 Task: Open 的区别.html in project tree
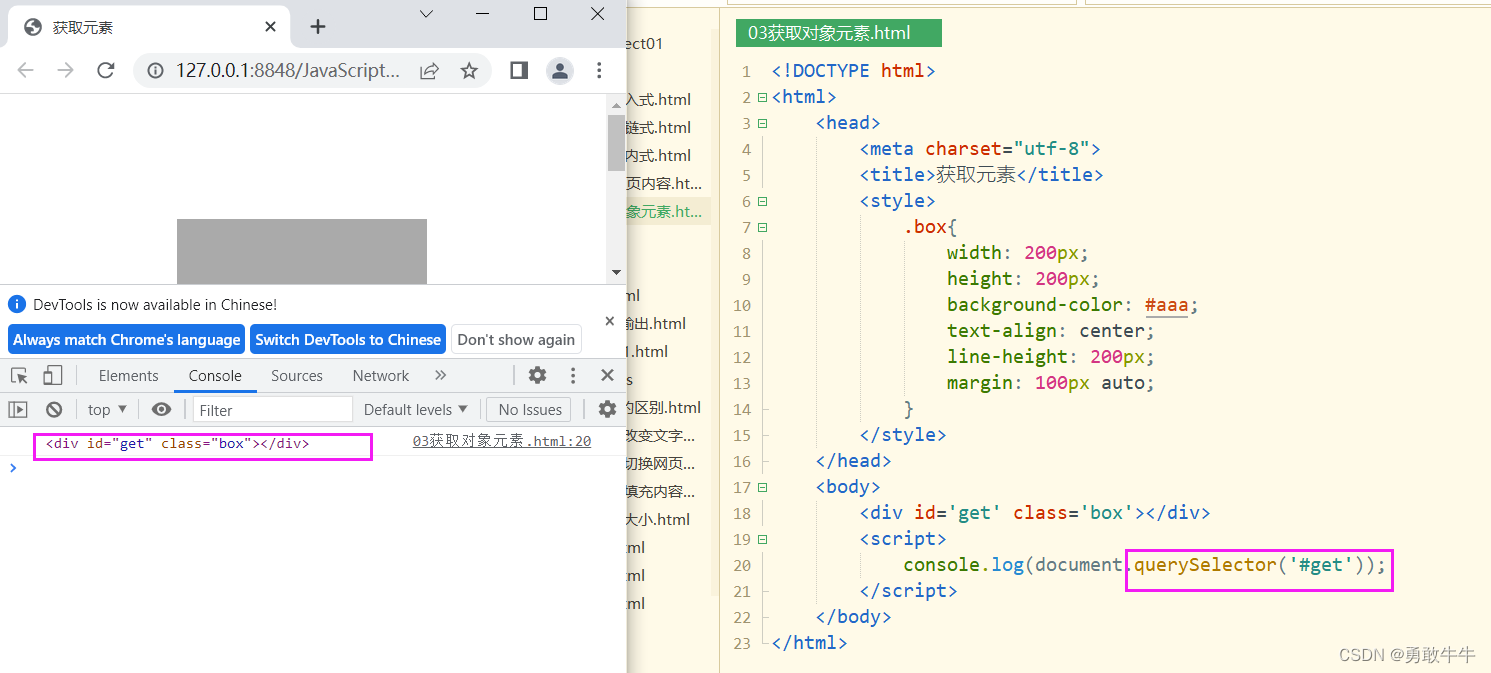[663, 408]
